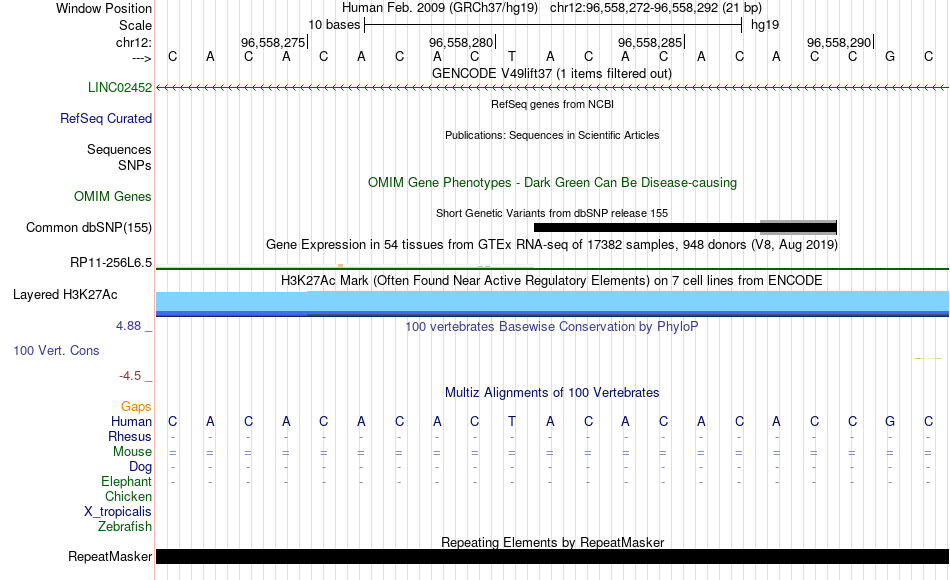Viewport: 950px width, 580px height.
Task: Click the OMIM Gene Phenotypes track title
Action: 552,182
